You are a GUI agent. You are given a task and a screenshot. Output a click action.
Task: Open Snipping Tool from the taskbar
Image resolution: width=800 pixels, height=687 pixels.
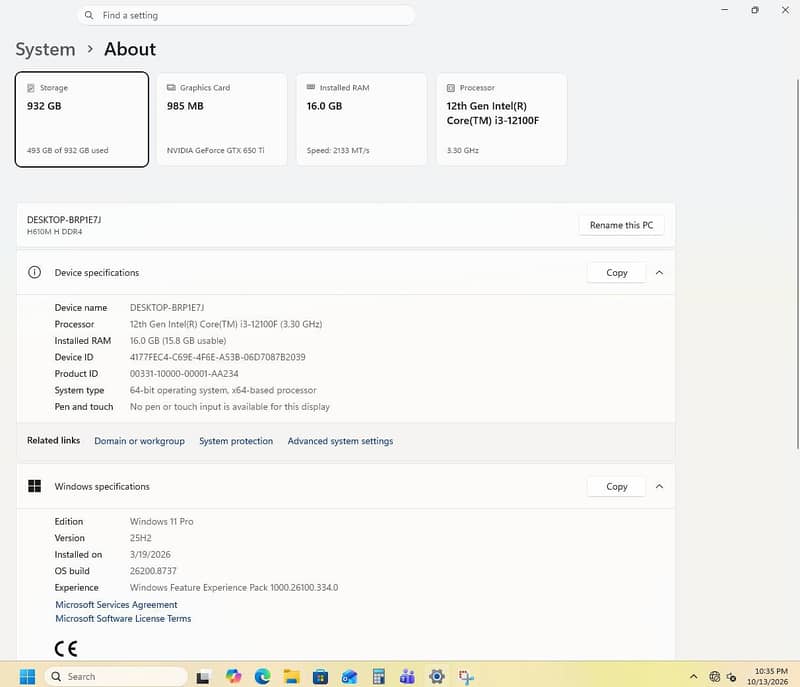(x=466, y=677)
